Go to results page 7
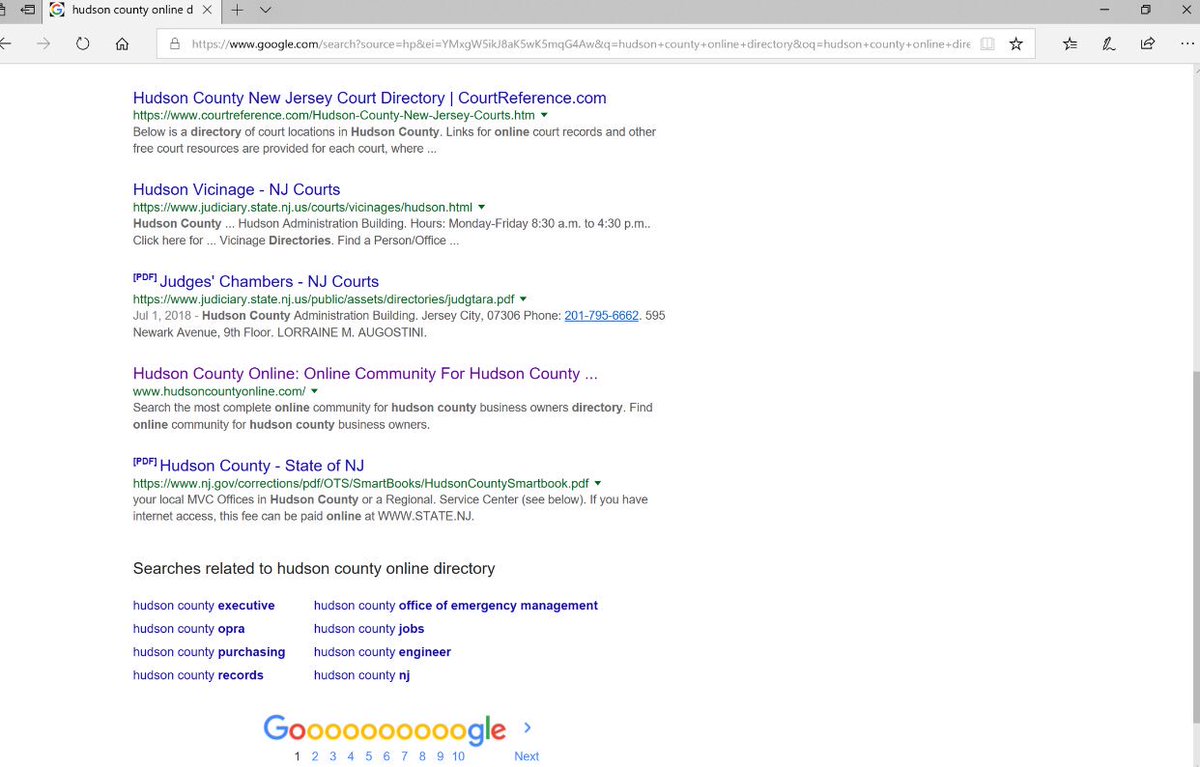The height and width of the screenshot is (767, 1200). 404,756
